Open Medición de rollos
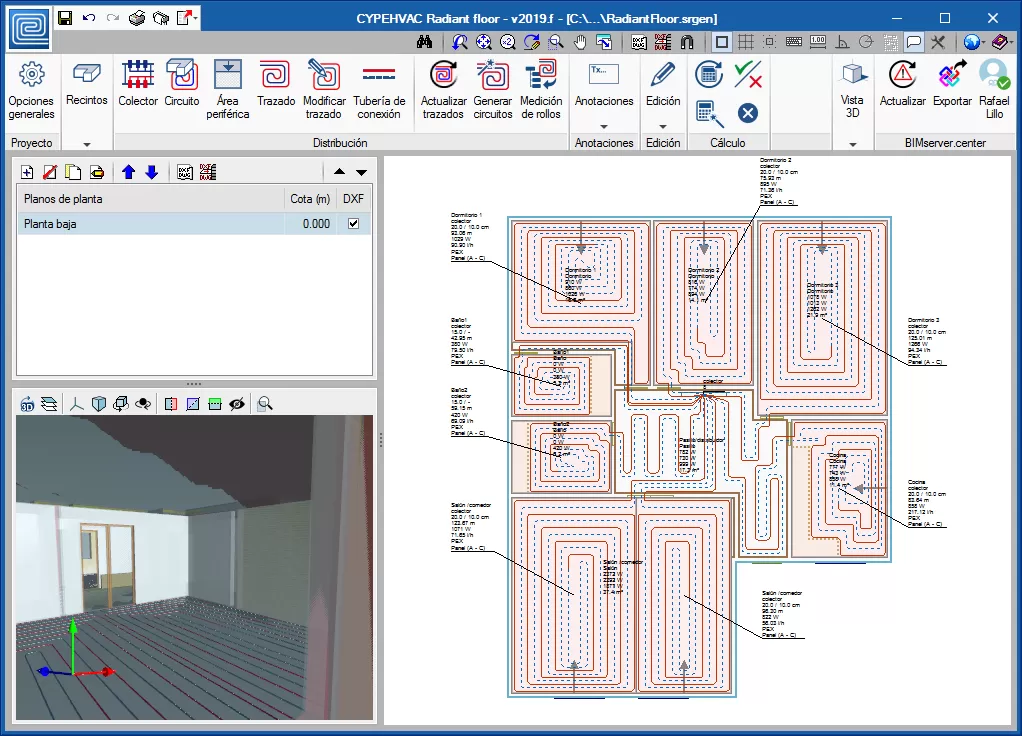Image resolution: width=1022 pixels, height=736 pixels. (x=541, y=88)
